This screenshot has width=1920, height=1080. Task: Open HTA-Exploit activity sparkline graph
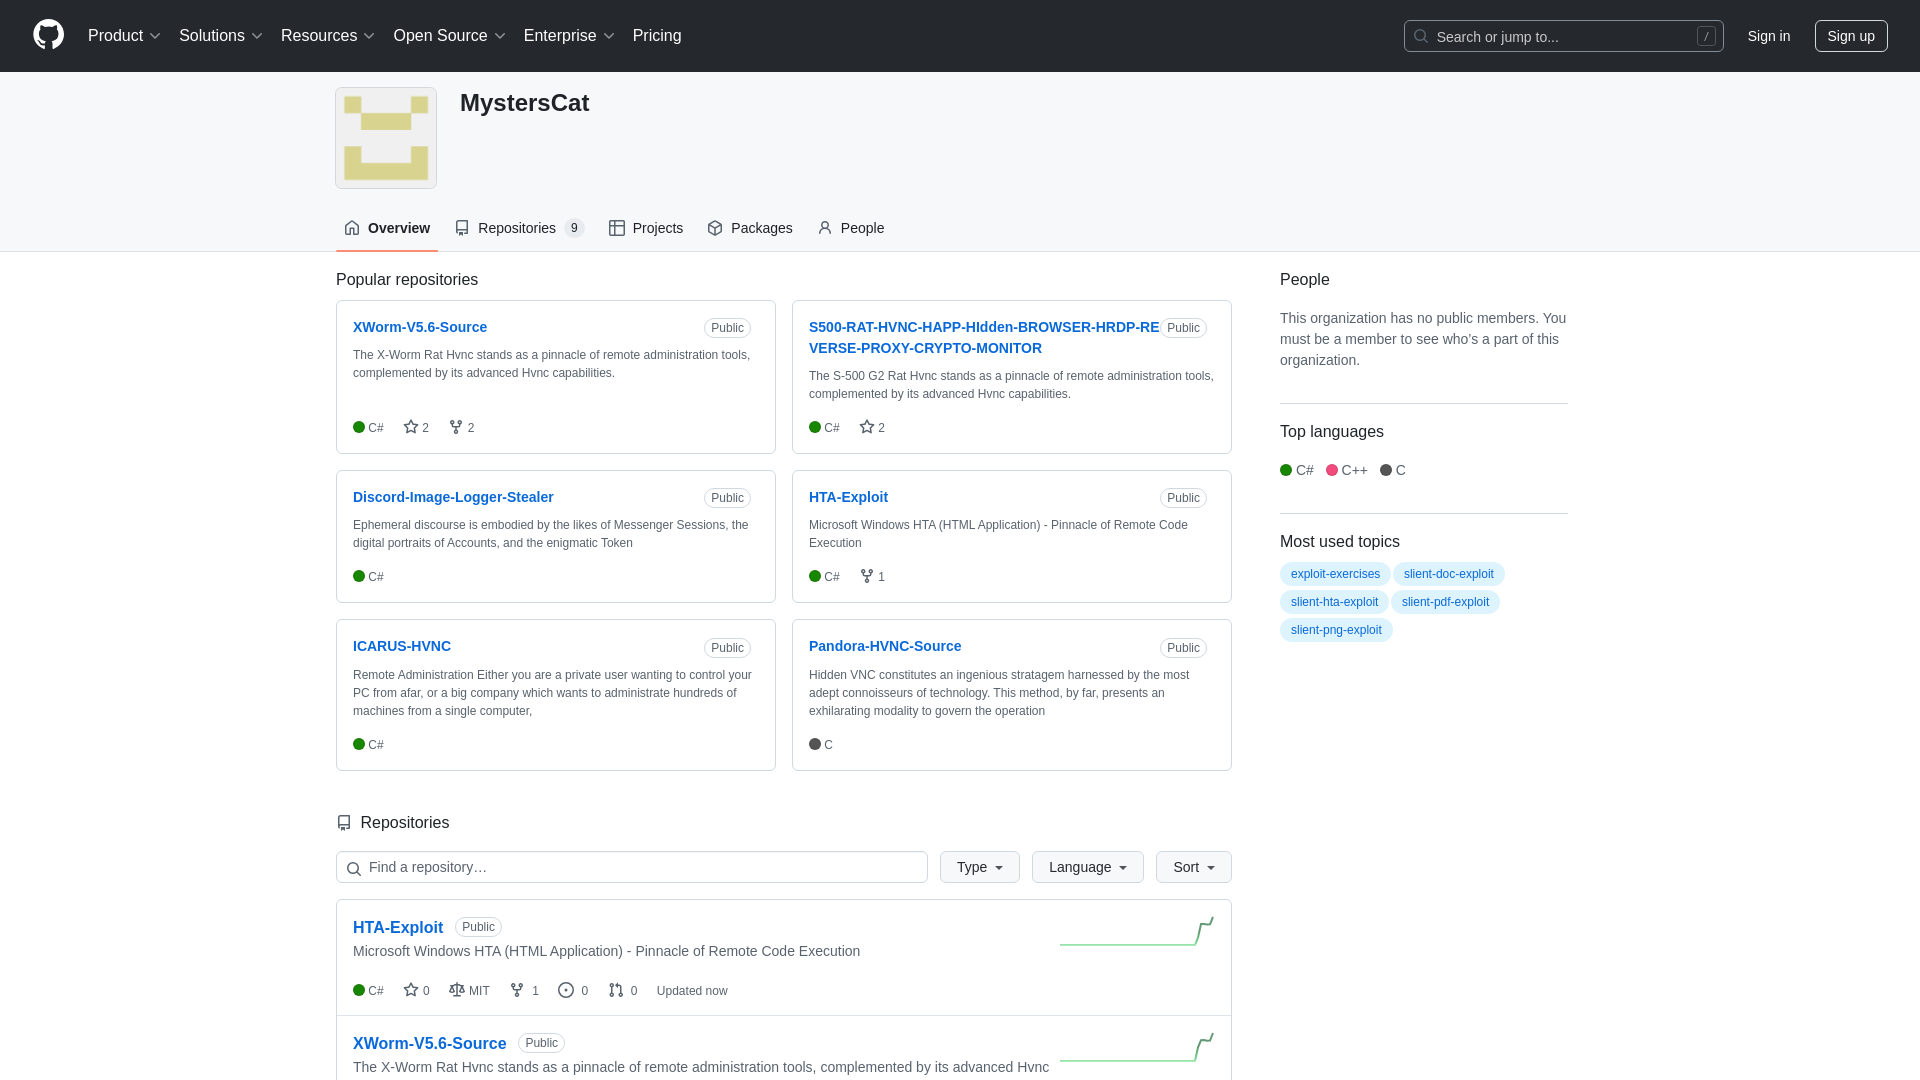(x=1137, y=931)
